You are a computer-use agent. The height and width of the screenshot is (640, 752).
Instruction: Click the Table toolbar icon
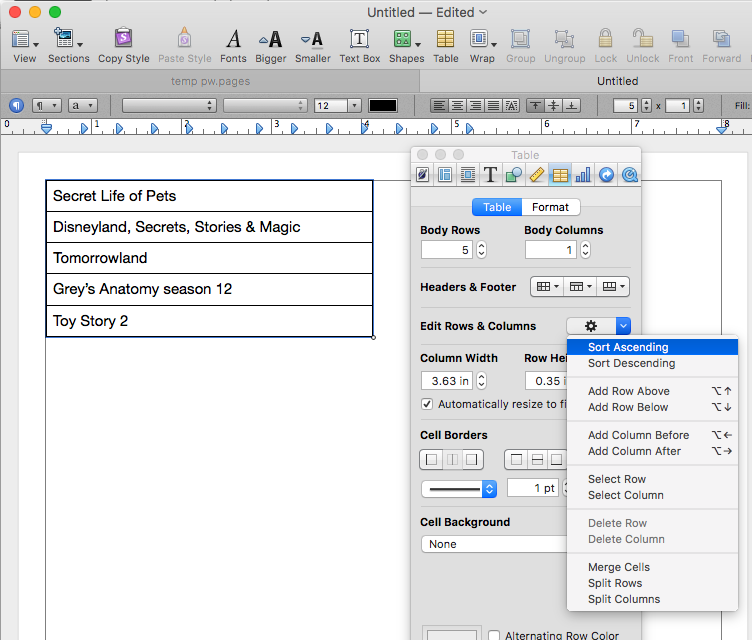point(446,46)
